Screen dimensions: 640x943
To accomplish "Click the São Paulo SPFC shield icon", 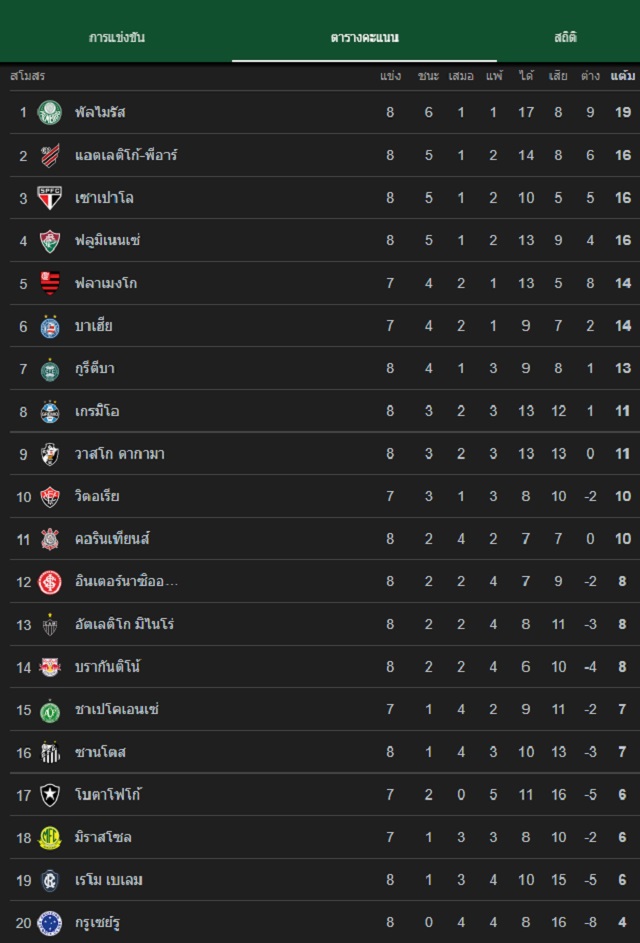I will tap(49, 198).
